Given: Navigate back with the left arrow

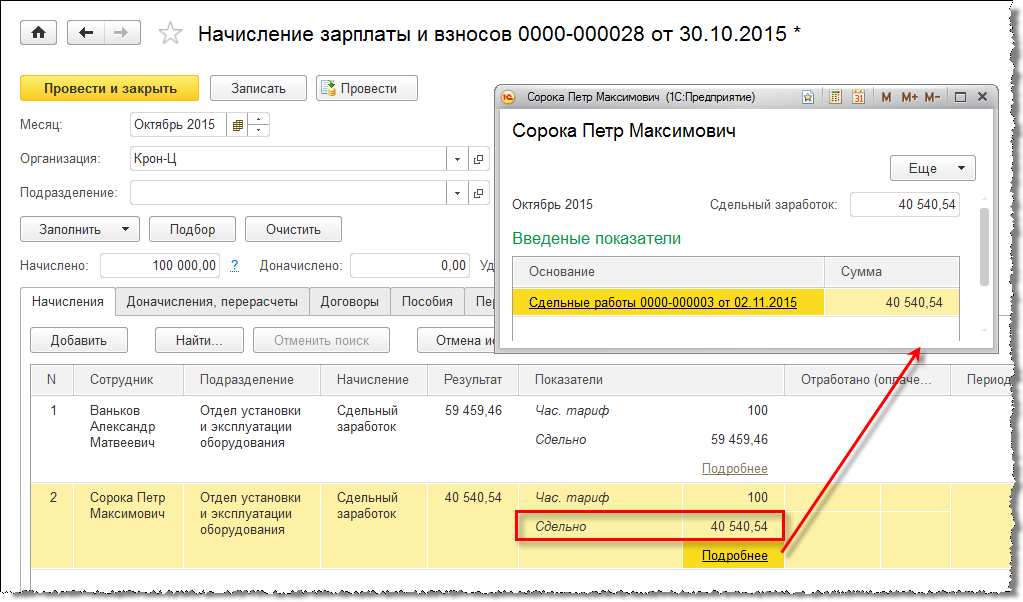Looking at the screenshot, I should [86, 33].
